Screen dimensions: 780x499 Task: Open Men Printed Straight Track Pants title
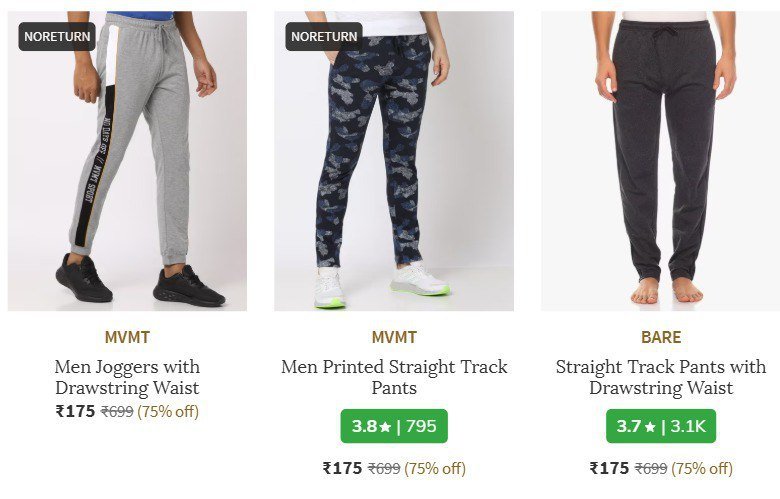pyautogui.click(x=393, y=378)
